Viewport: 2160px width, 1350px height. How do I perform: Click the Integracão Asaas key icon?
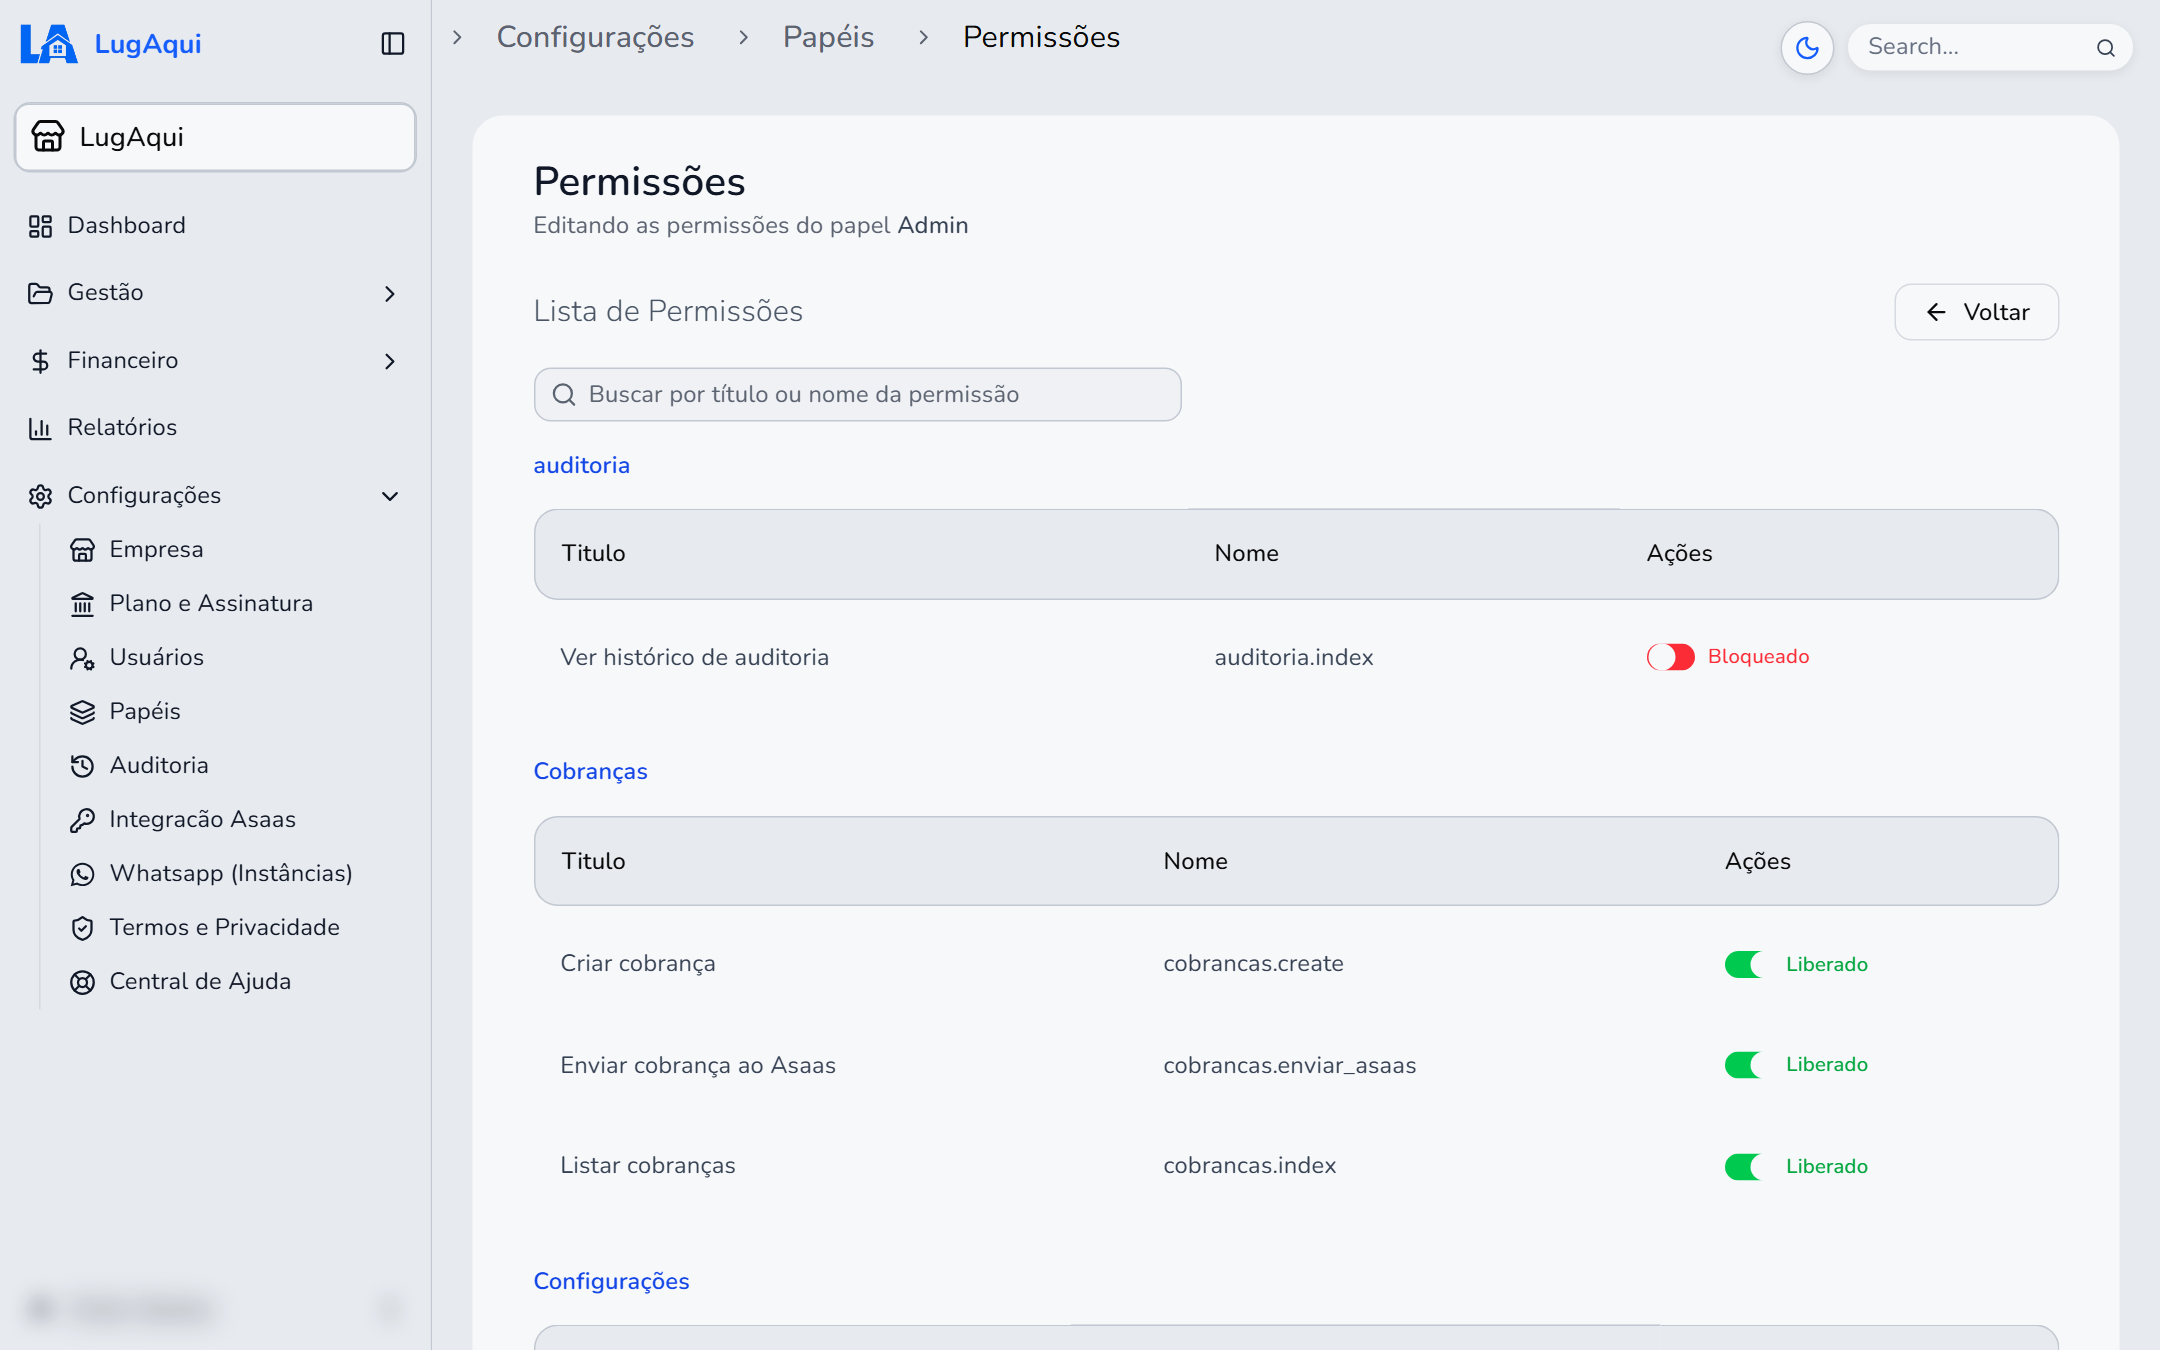point(82,820)
